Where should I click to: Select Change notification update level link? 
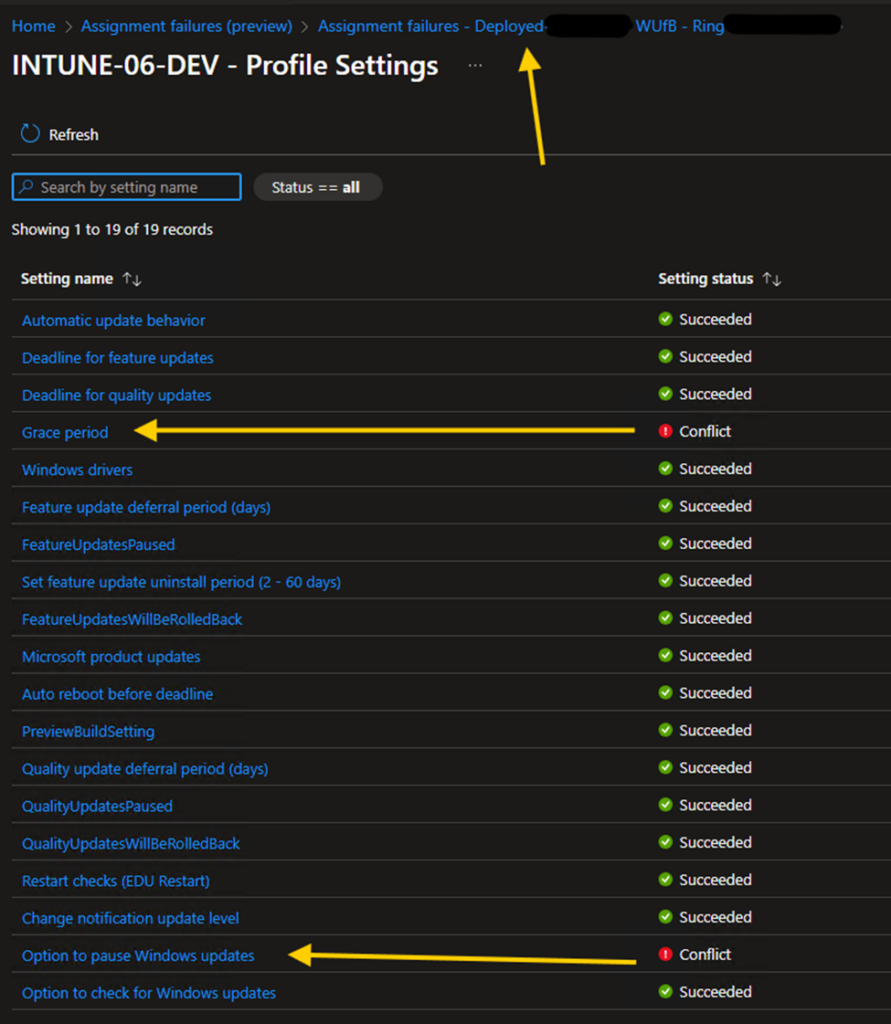(130, 918)
